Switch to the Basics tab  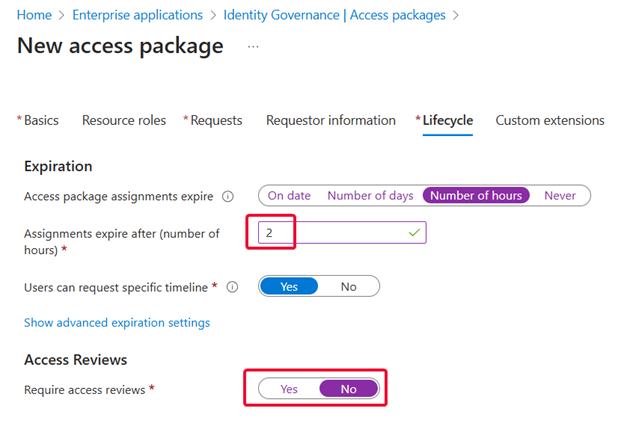tap(38, 120)
